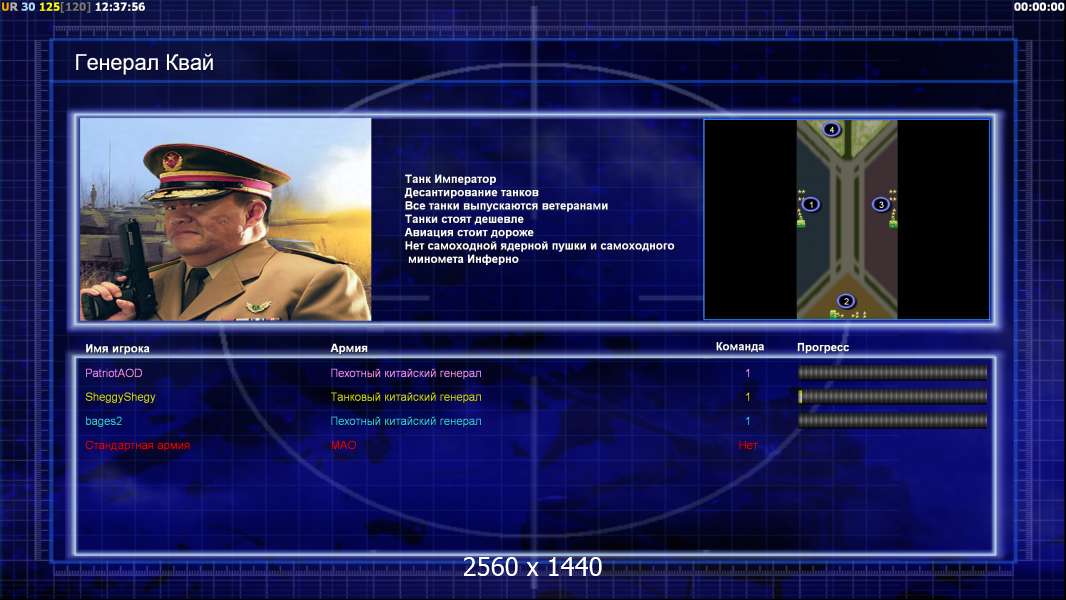Screen dimensions: 1066x600
Task: Click the 'Армия' column header
Action: [349, 348]
